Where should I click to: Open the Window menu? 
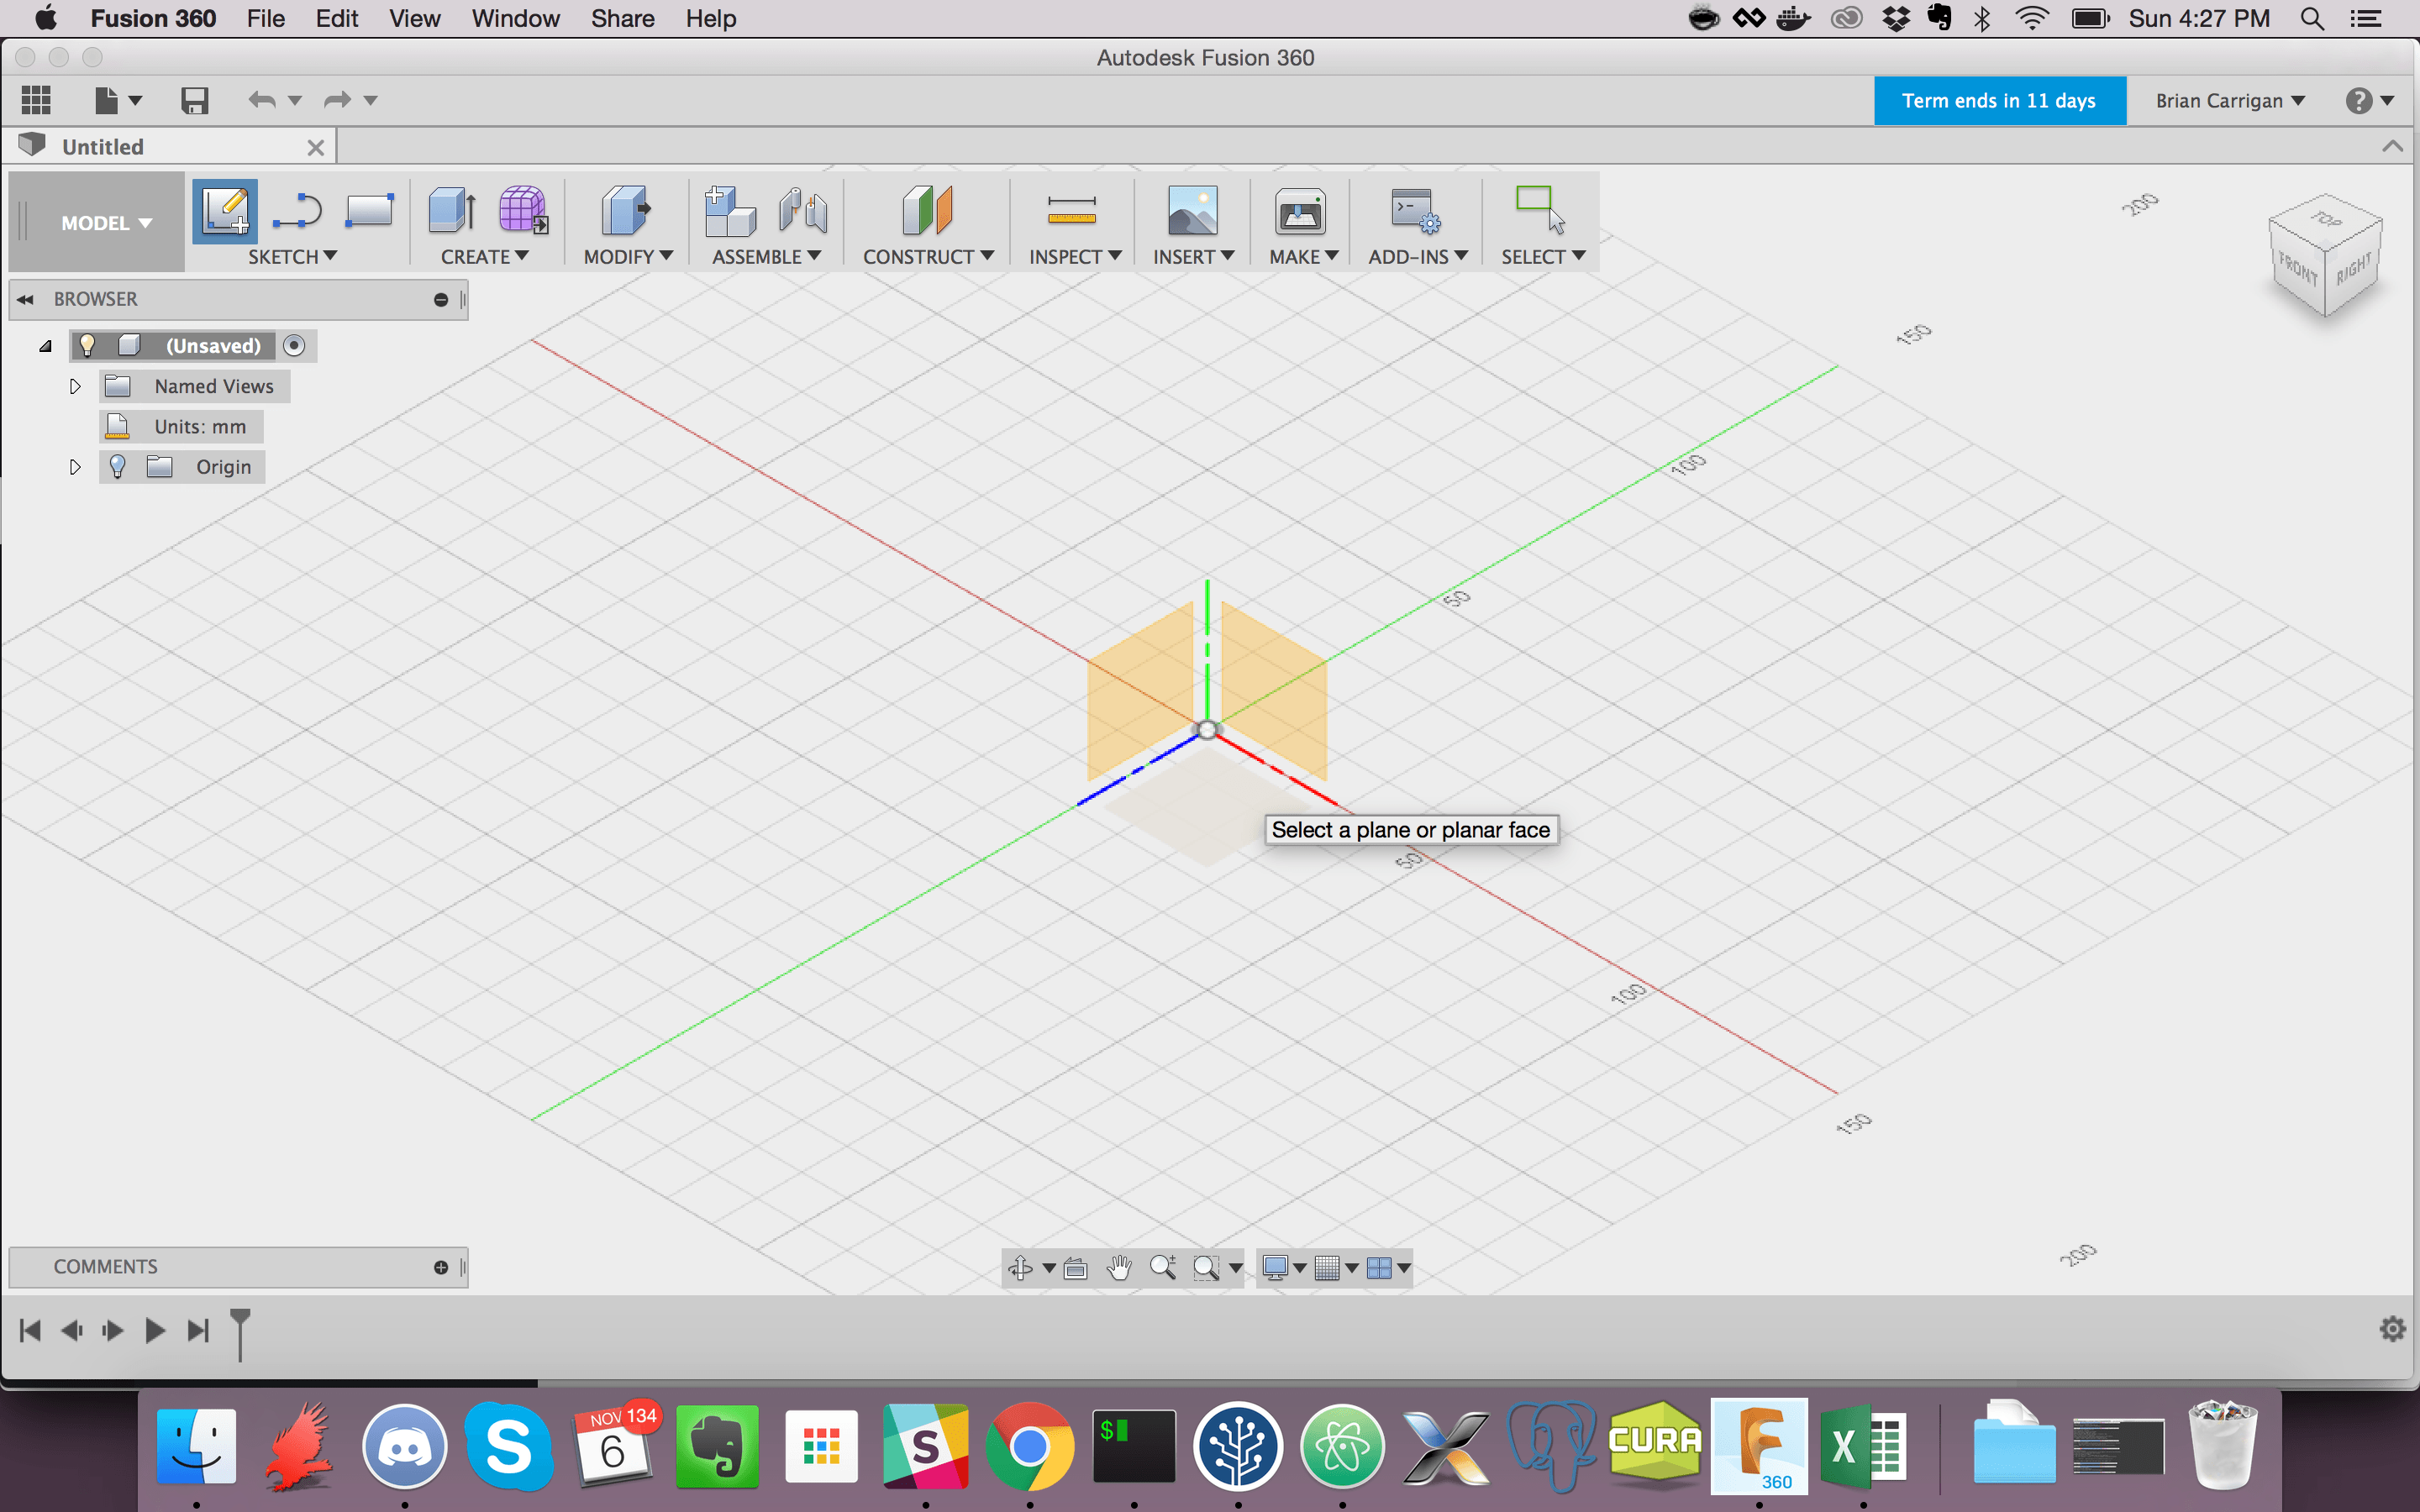[x=515, y=18]
